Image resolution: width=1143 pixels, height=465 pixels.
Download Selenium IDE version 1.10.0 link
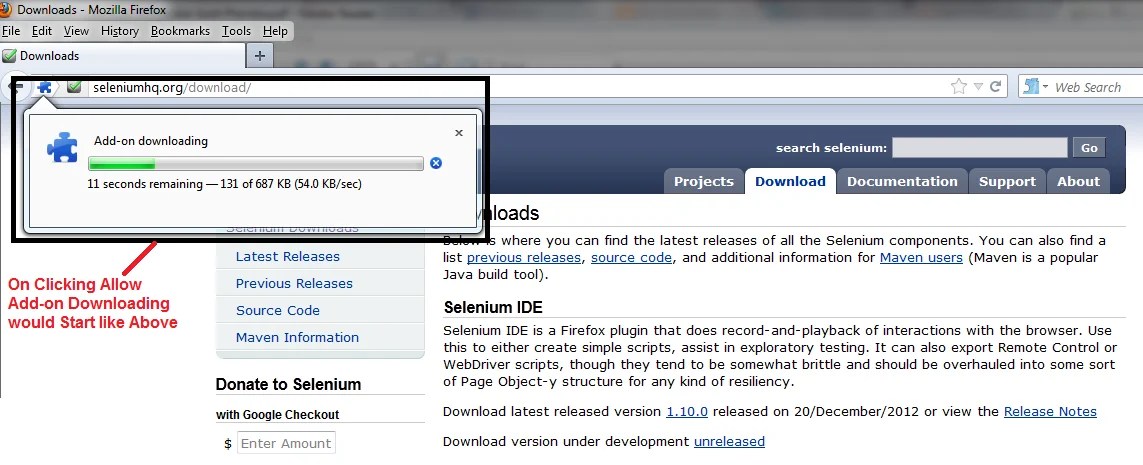point(687,412)
